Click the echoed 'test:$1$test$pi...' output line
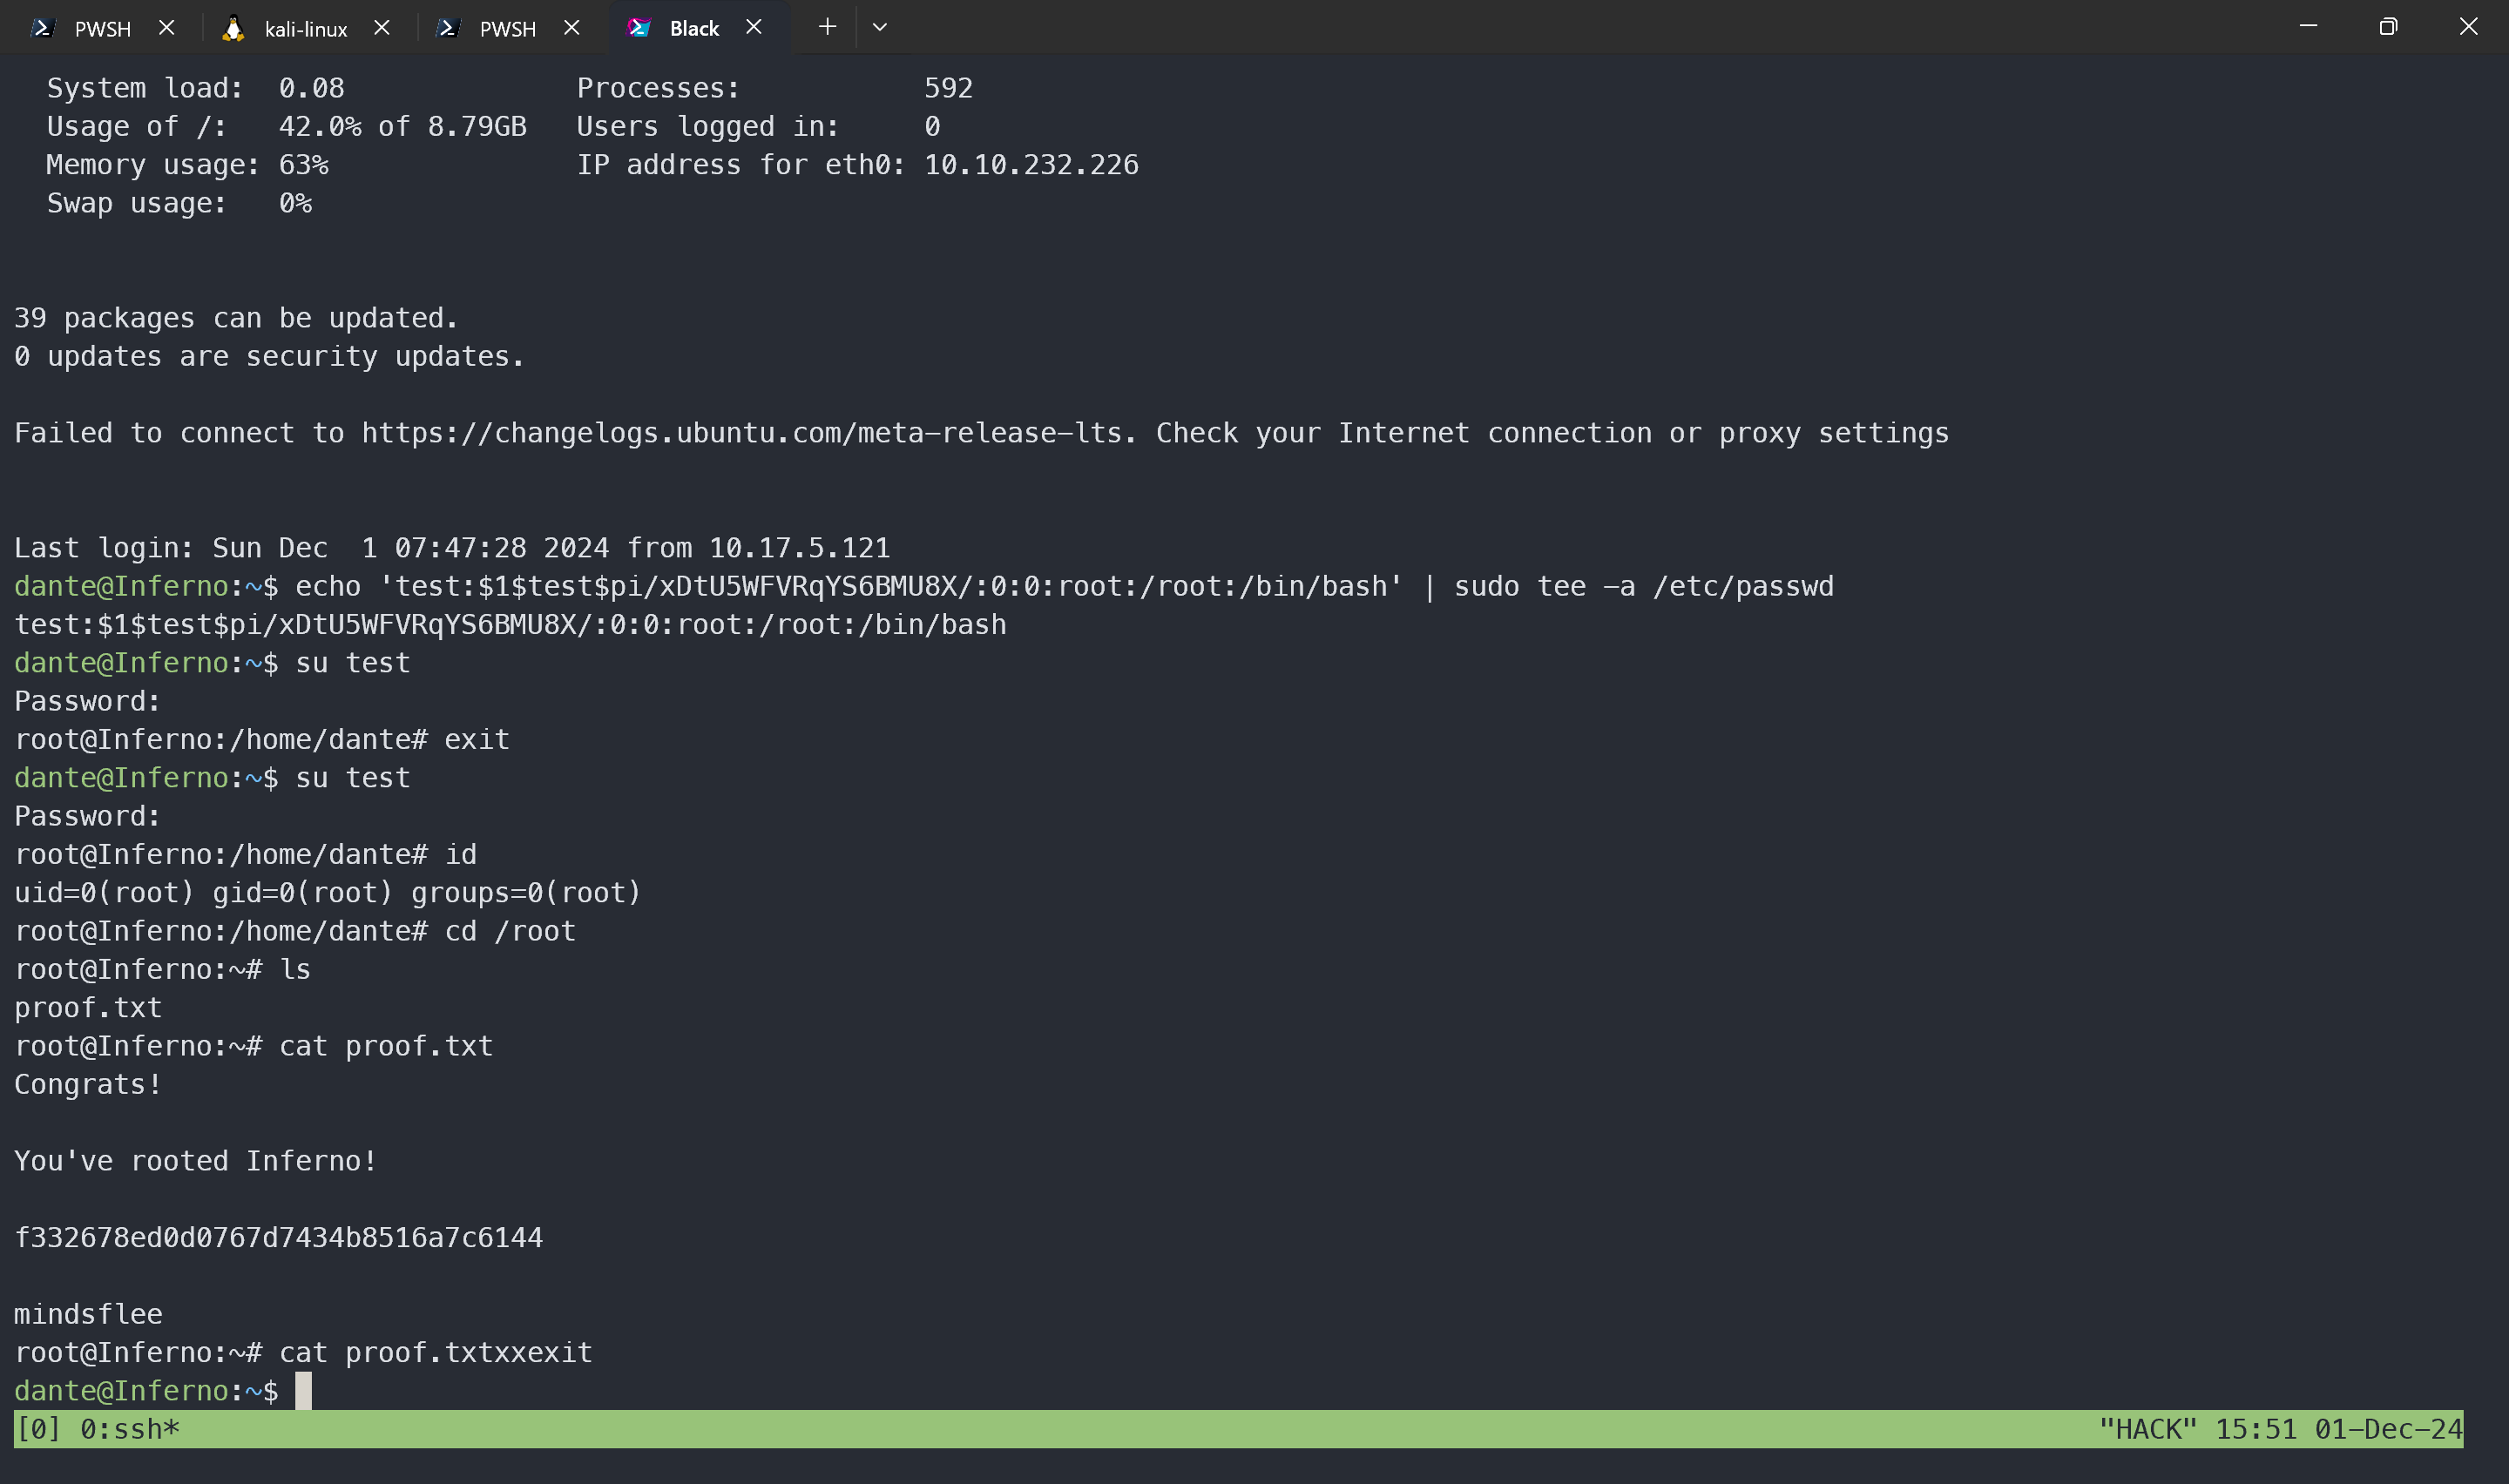Viewport: 2509px width, 1484px height. [510, 625]
